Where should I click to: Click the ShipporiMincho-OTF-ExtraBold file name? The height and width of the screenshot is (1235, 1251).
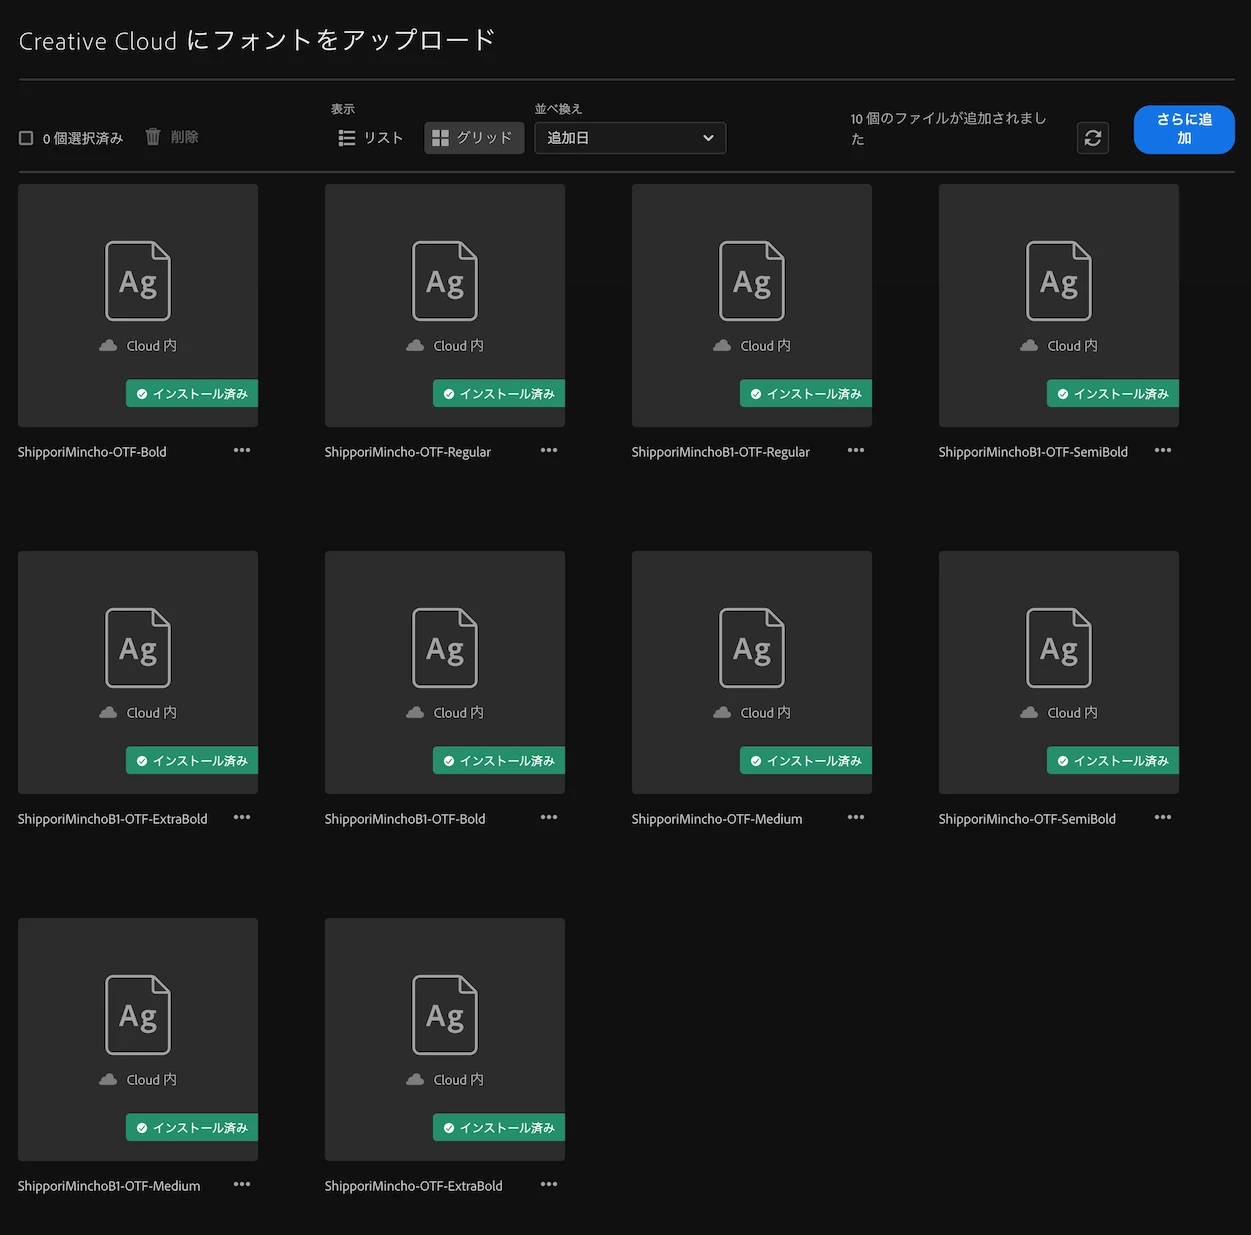click(x=414, y=1186)
